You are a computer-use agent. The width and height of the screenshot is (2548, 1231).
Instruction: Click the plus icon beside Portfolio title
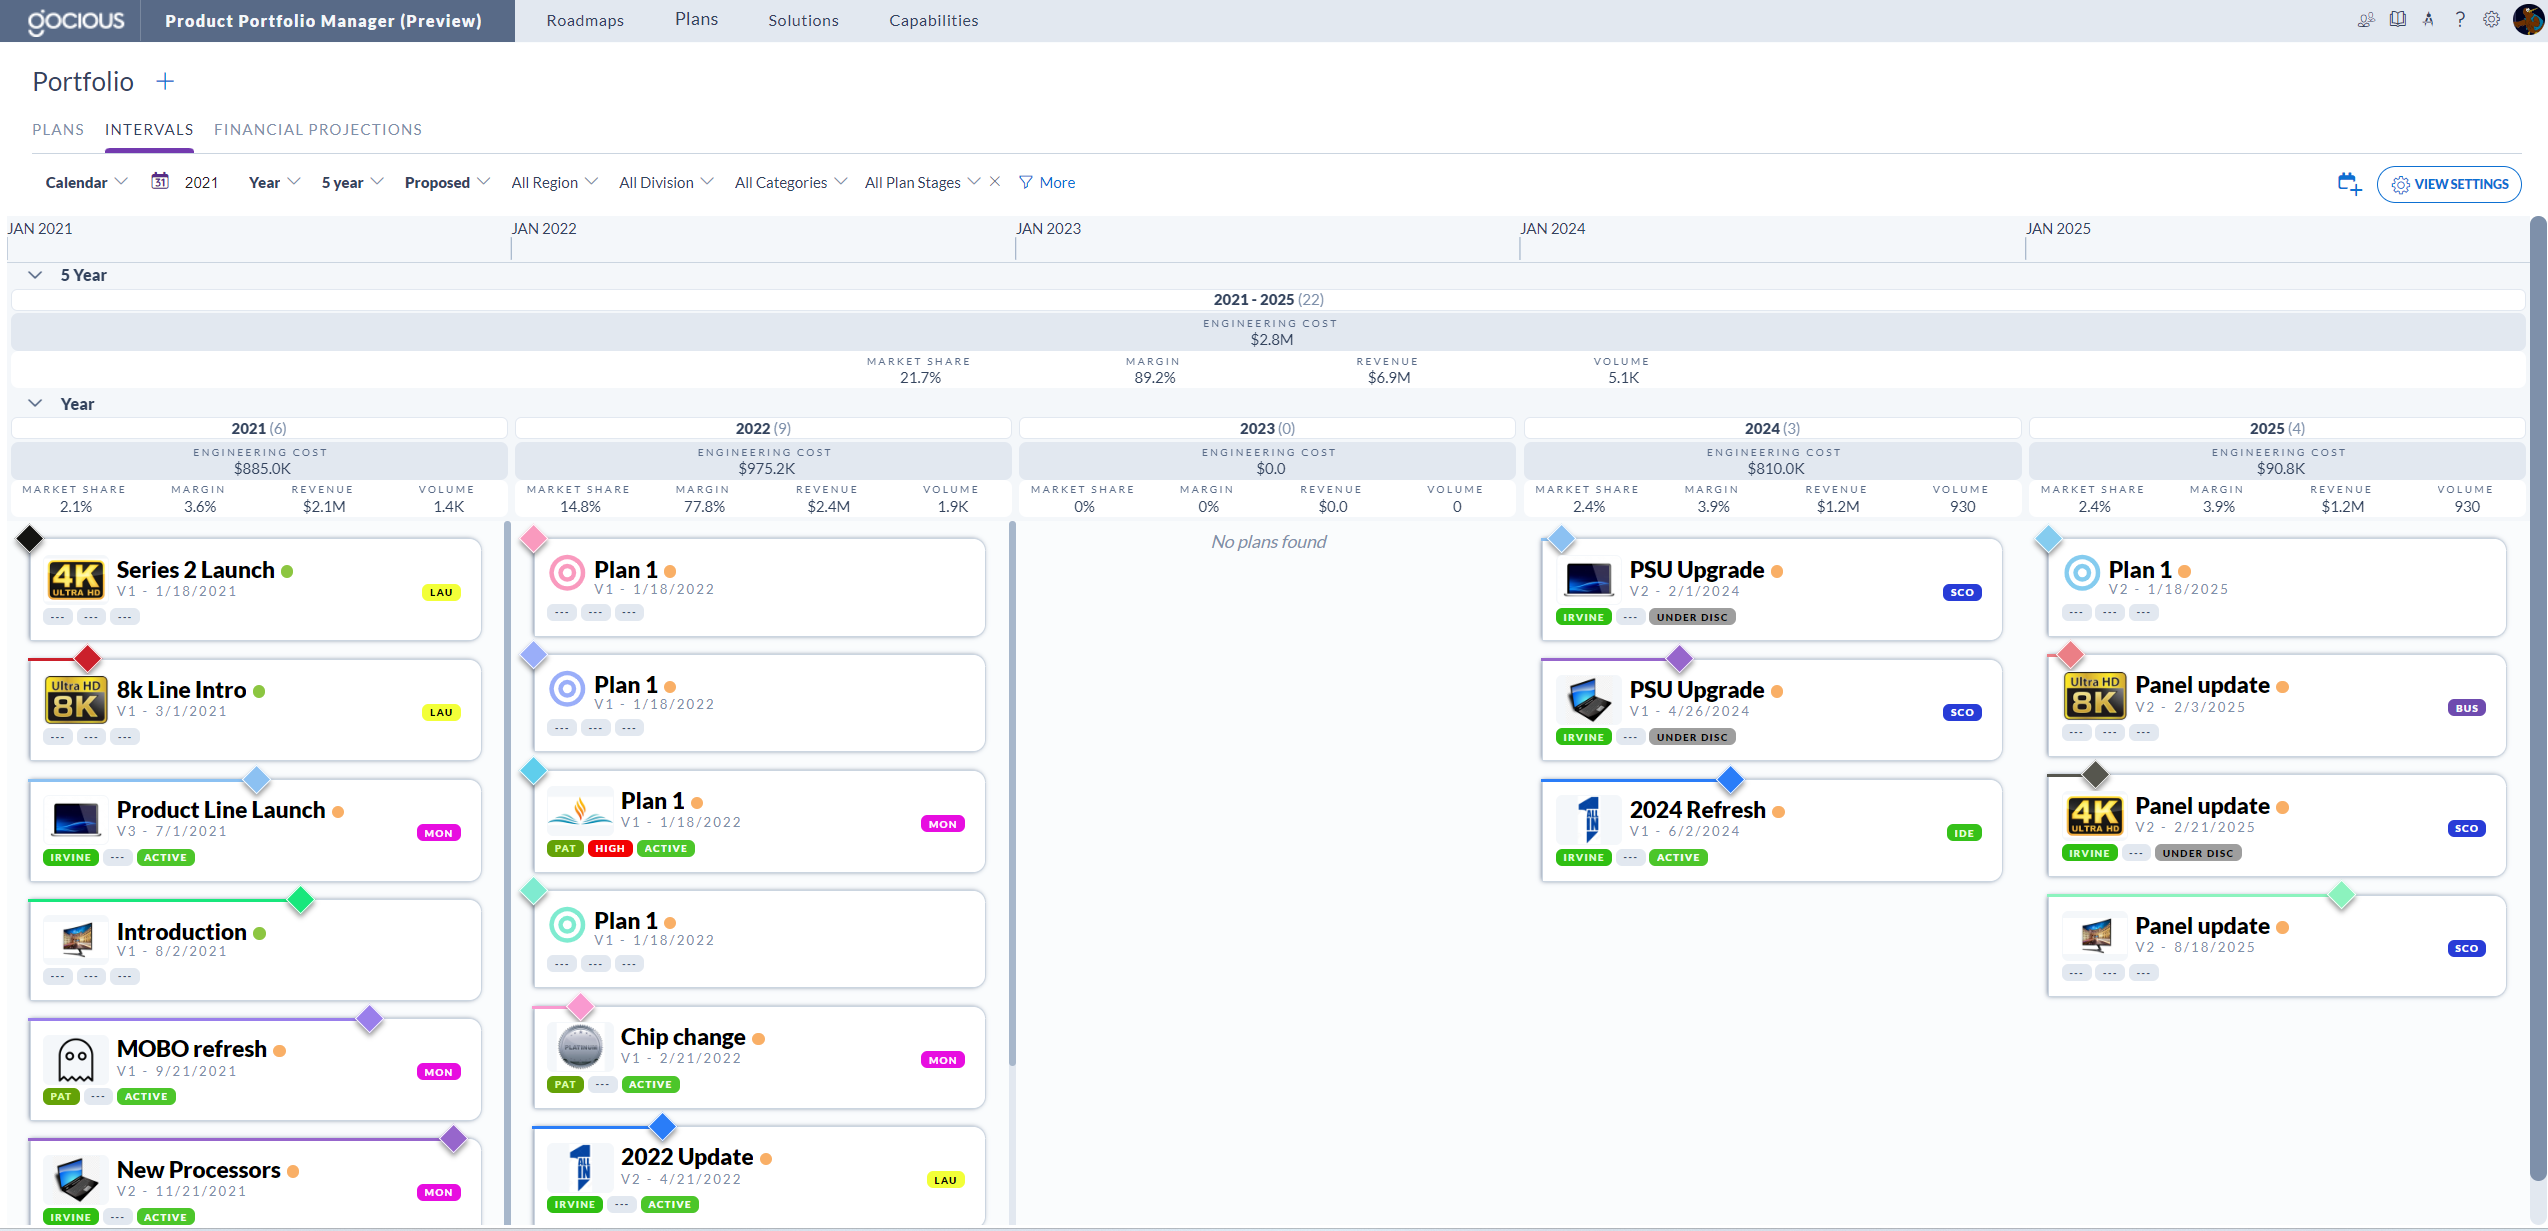[166, 81]
